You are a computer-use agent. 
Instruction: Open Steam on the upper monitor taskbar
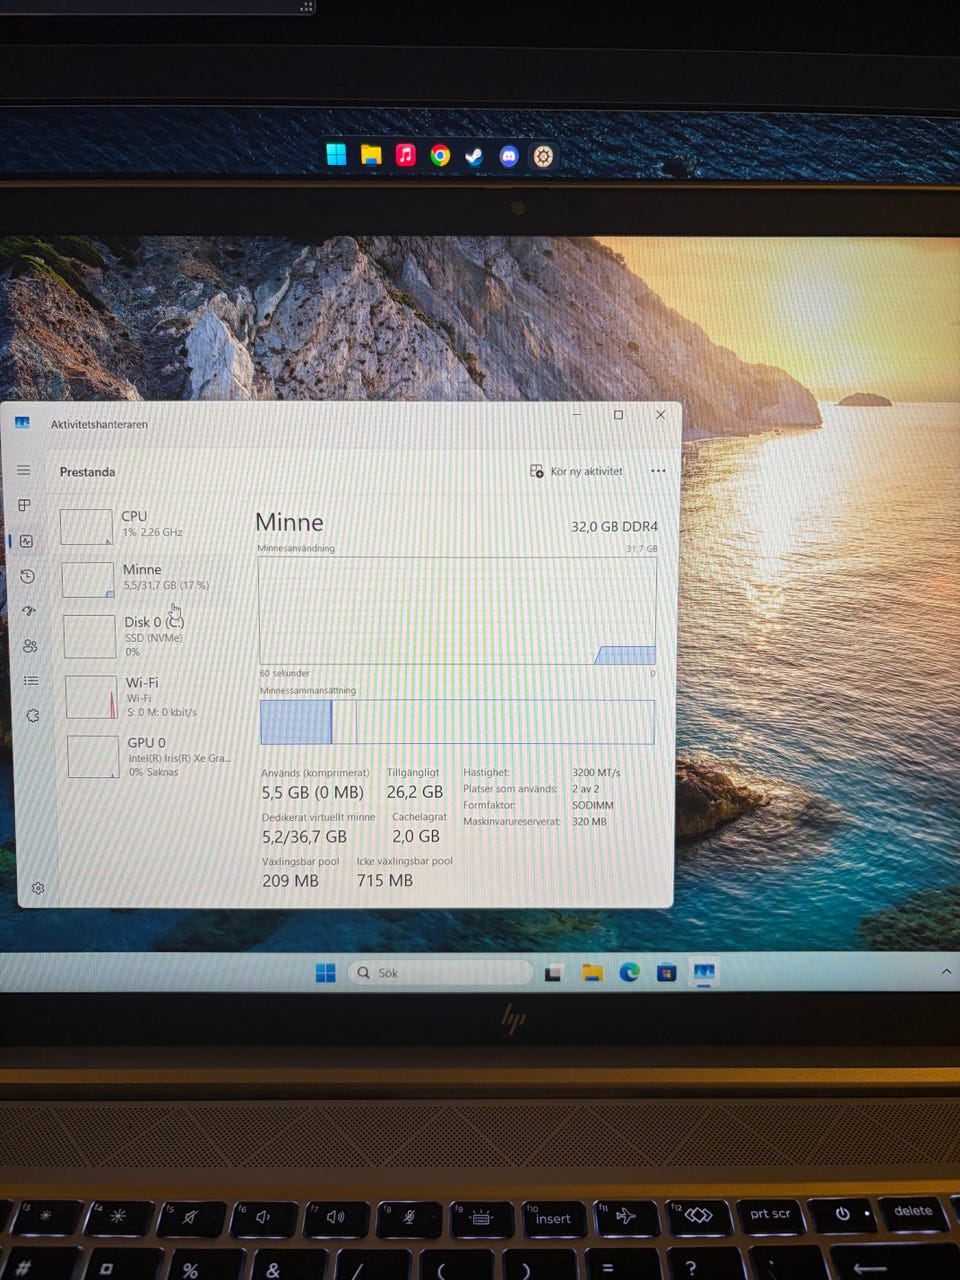tap(474, 156)
